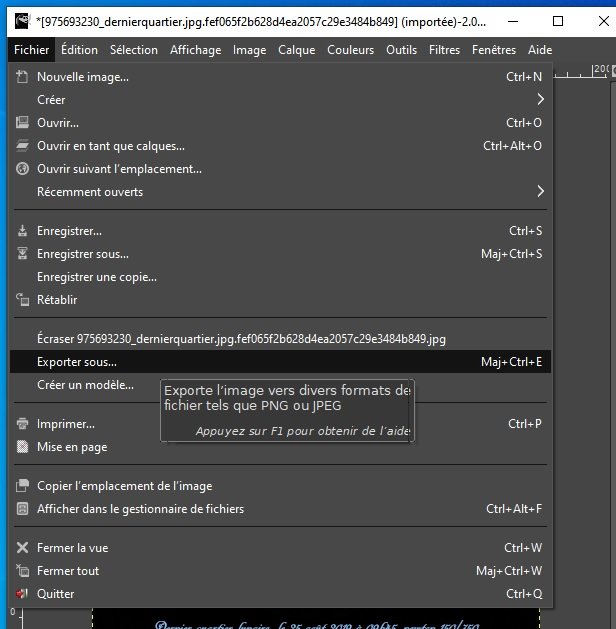Select Exporter sous... entry

click(280, 361)
